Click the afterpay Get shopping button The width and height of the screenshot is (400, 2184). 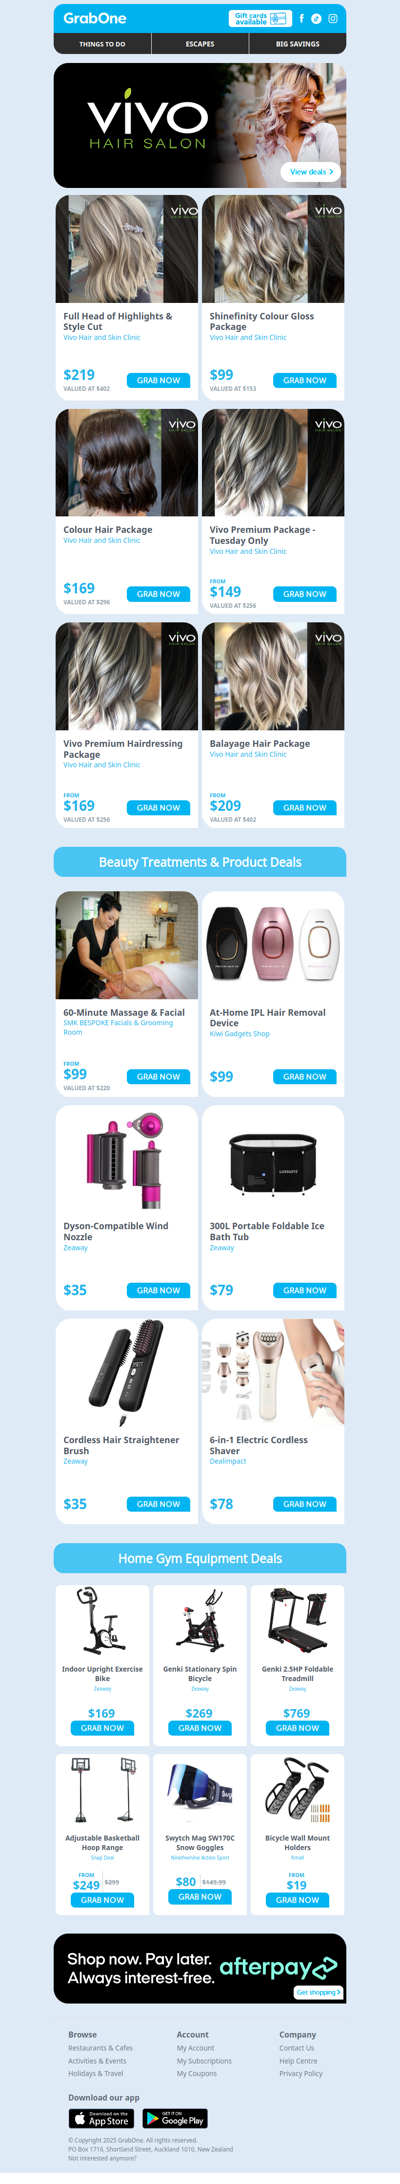coord(319,1992)
